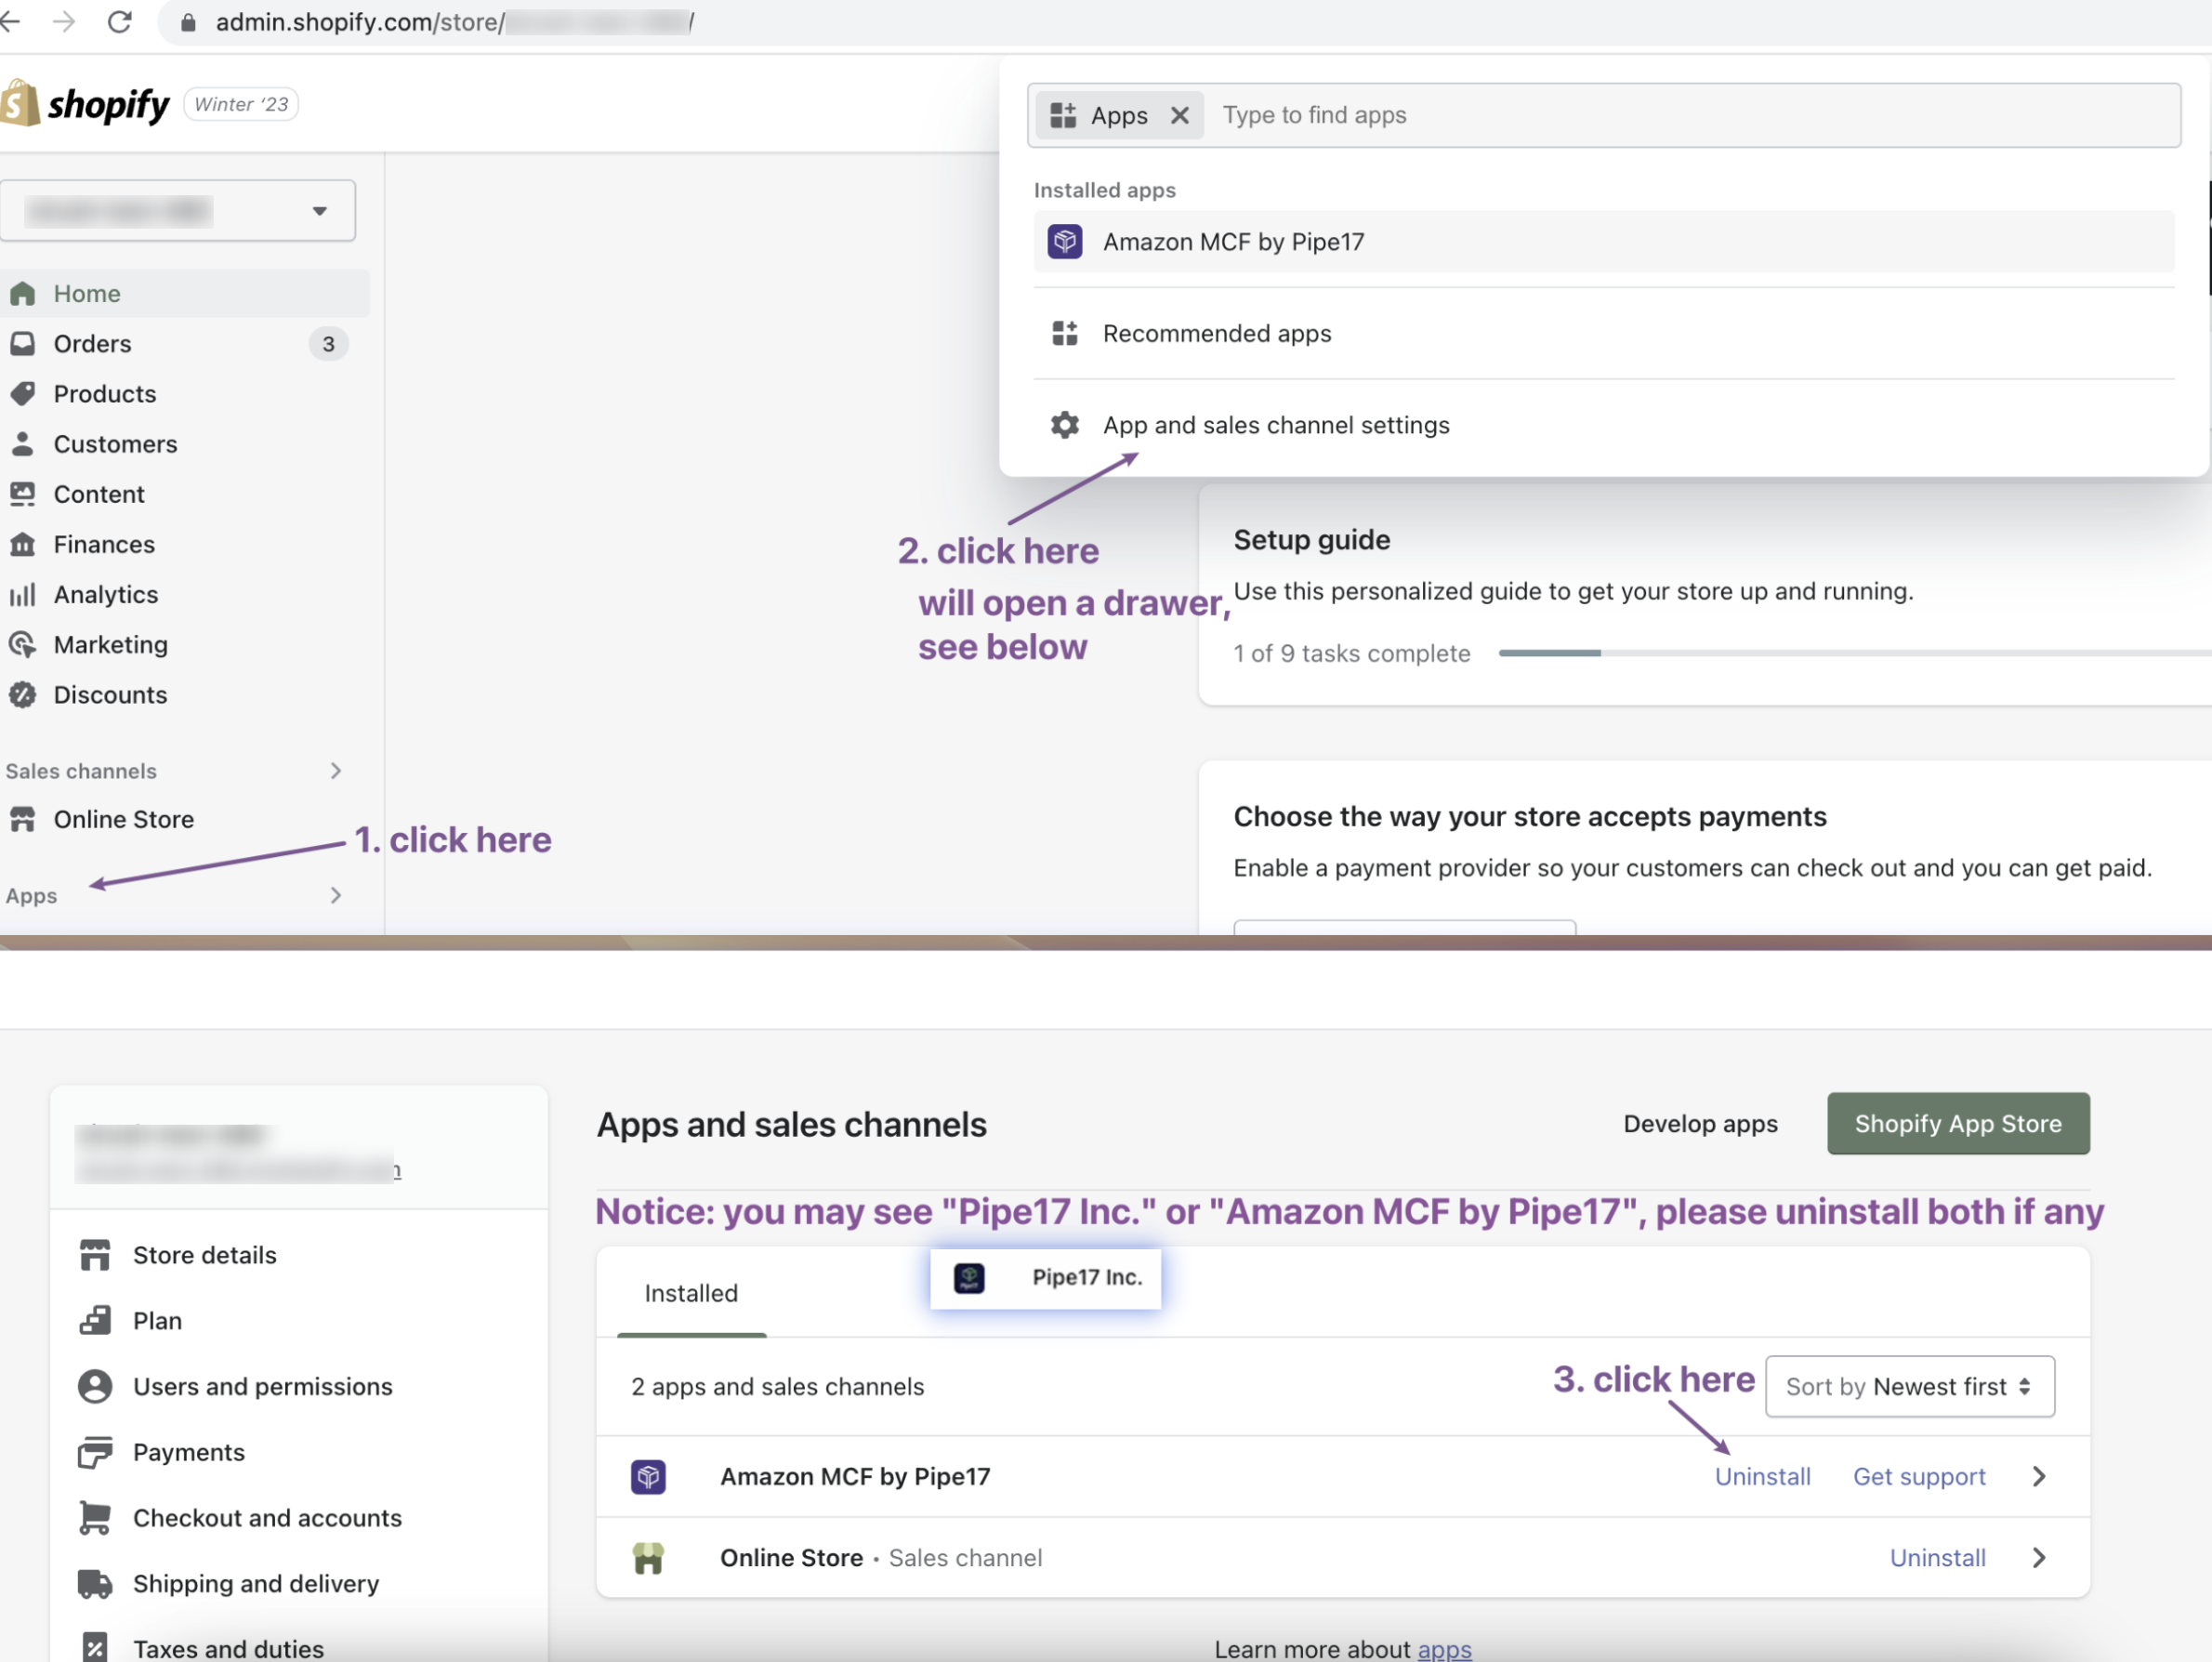Screen dimensions: 2212x1662
Task: Click the Checkout cart icon
Action: click(x=95, y=1519)
